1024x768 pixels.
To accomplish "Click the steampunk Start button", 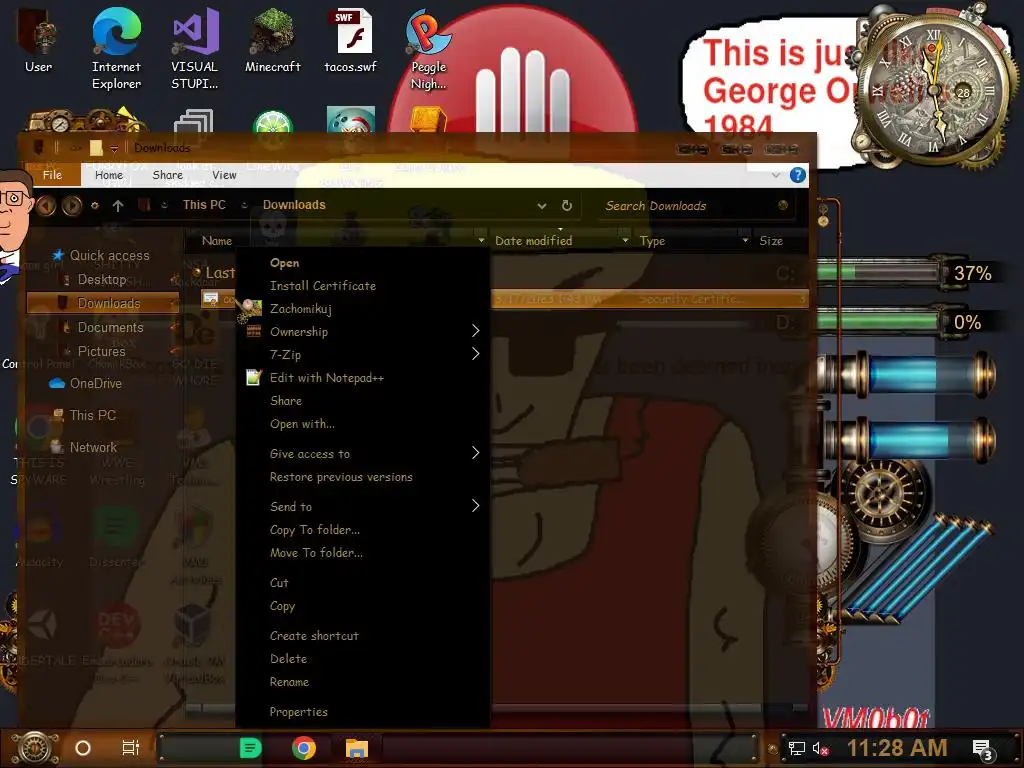I will click(x=35, y=748).
